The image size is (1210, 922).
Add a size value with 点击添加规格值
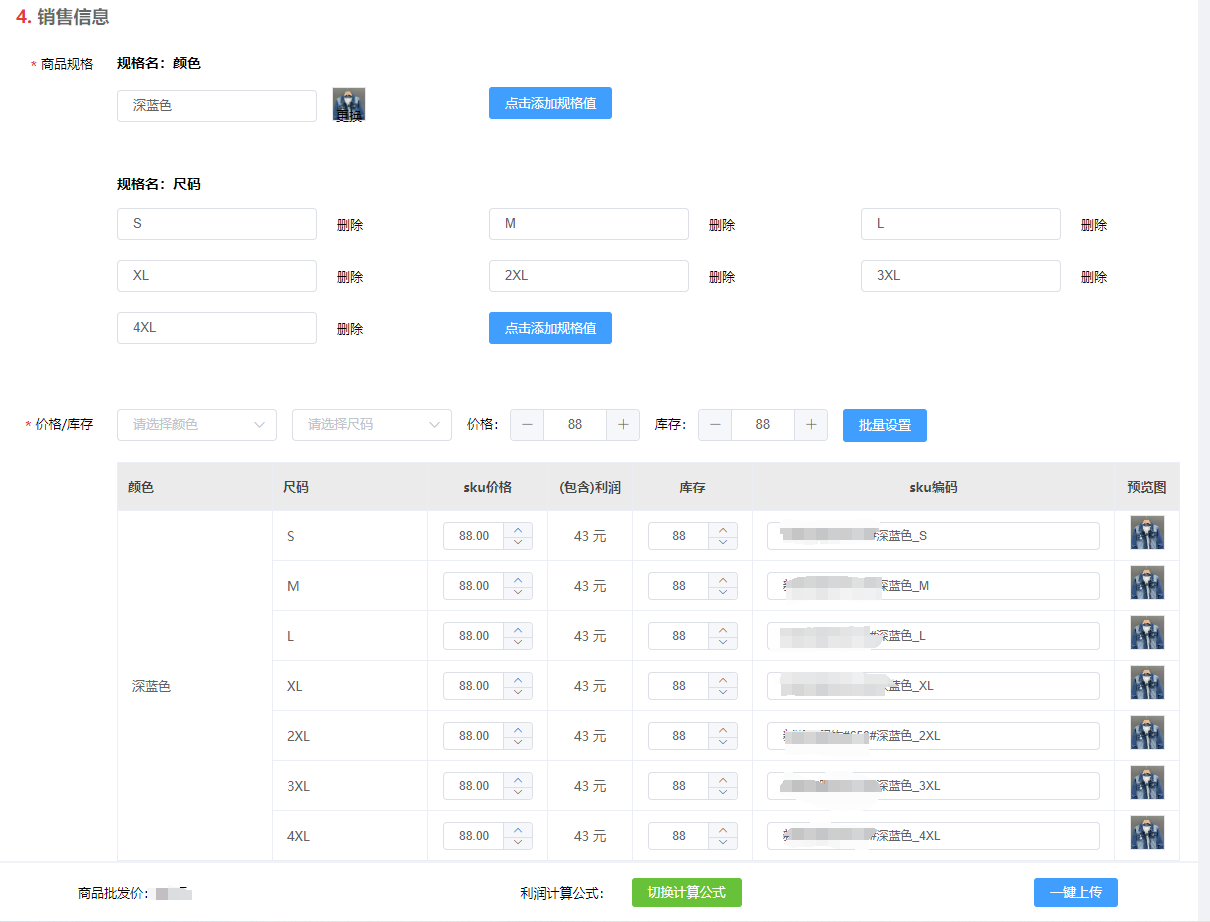click(550, 328)
